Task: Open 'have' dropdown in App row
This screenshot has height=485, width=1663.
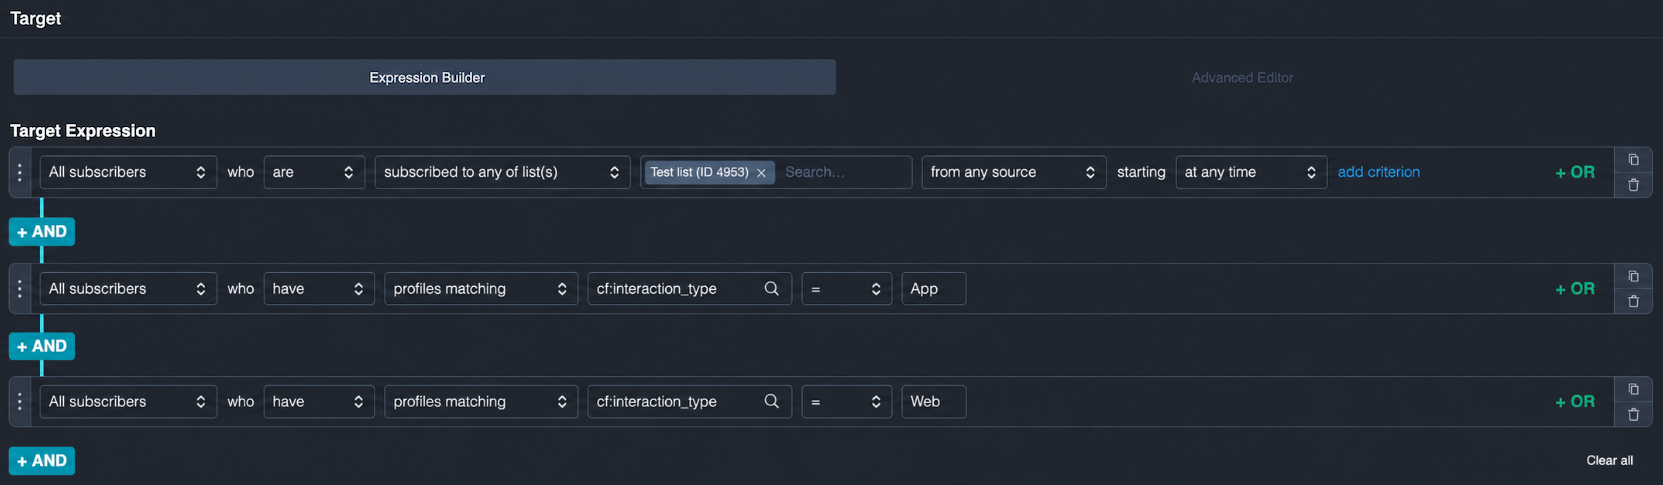Action: 319,289
